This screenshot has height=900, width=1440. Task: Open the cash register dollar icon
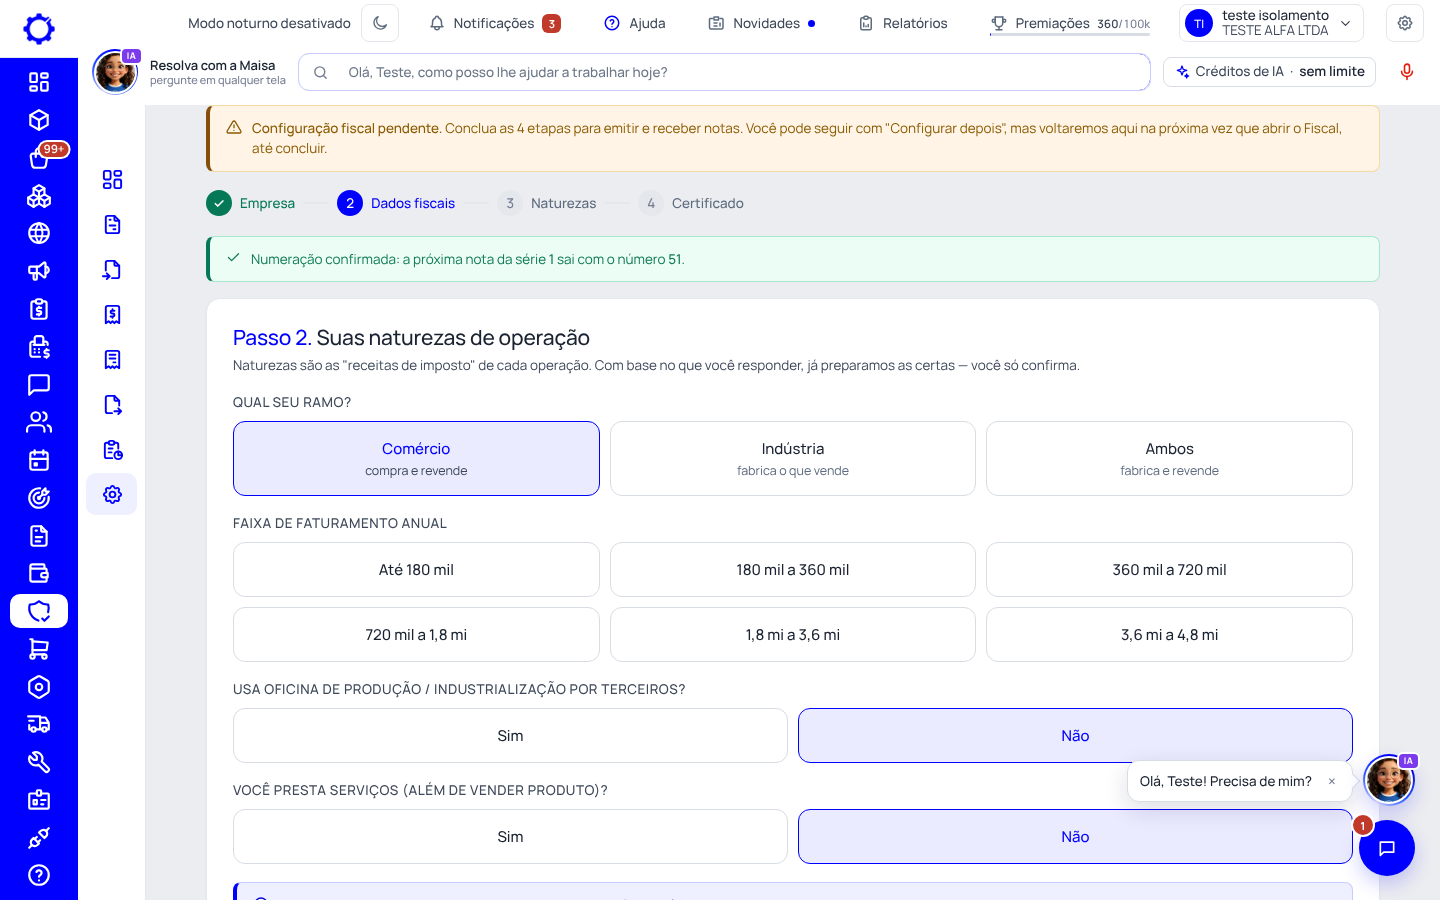pyautogui.click(x=39, y=347)
